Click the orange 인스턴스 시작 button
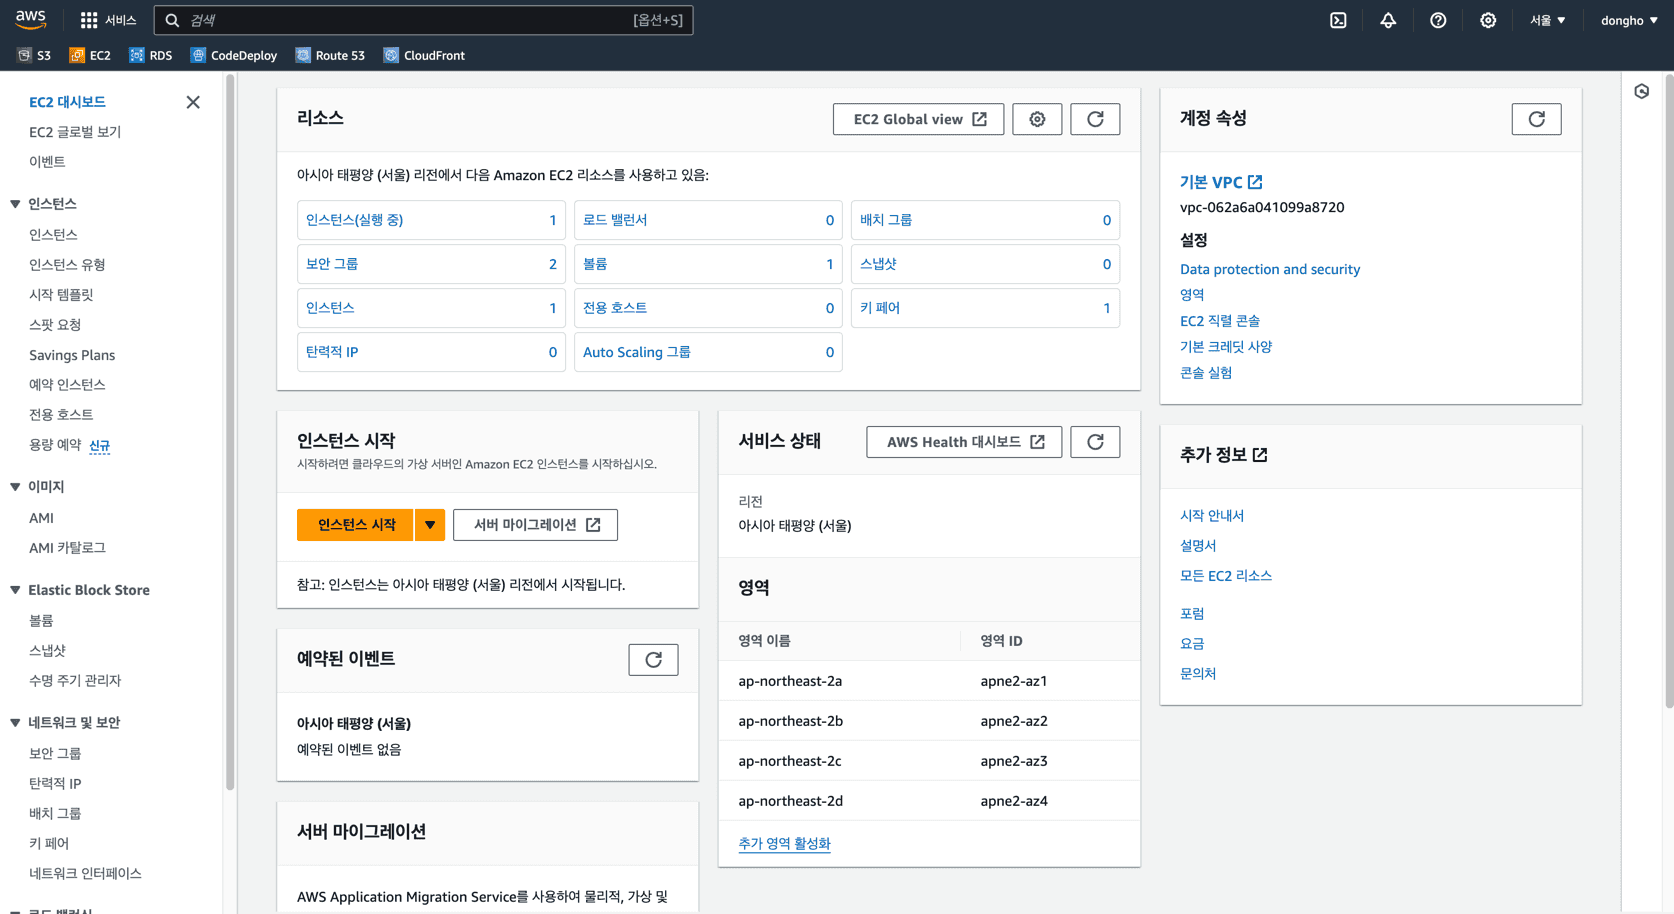Screen dimensions: 1674x914 tap(356, 525)
